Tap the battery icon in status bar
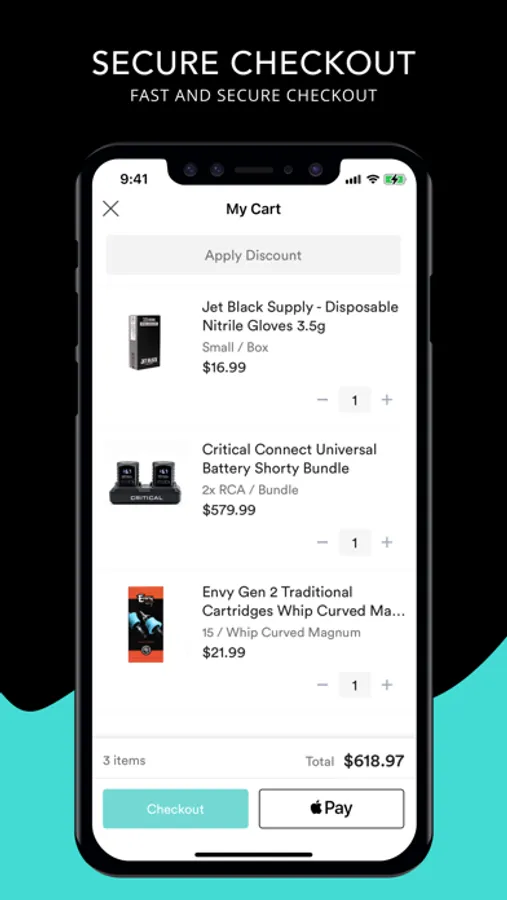This screenshot has width=507, height=900. (394, 180)
